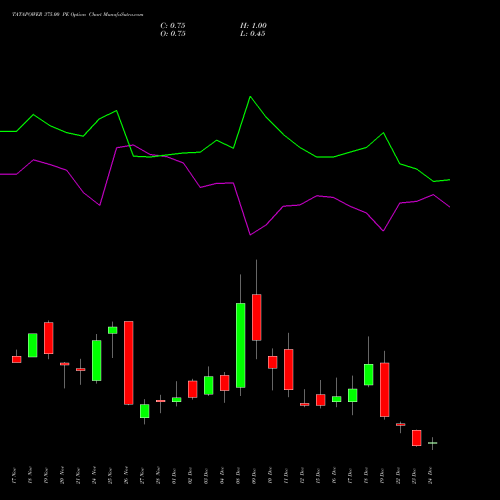Click the tall green candle for 08 Dec
The image size is (500, 500).
click(x=241, y=345)
